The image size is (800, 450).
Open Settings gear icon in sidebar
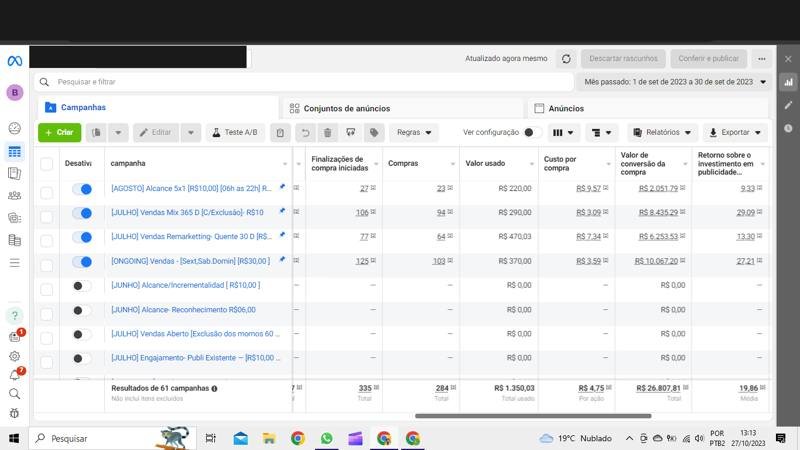point(15,356)
